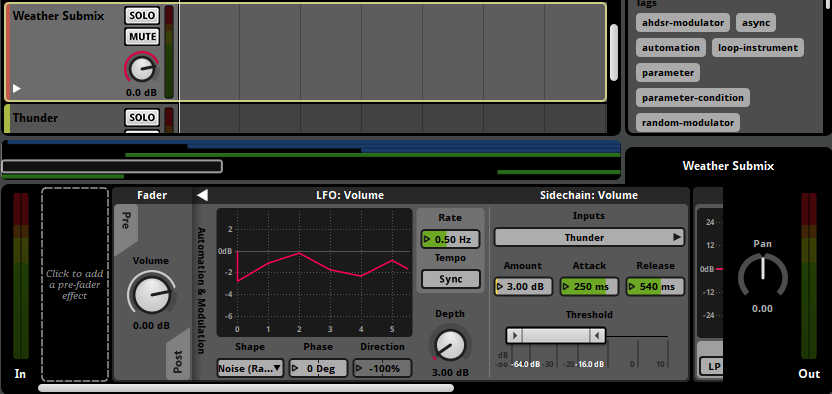Click the Weather Submix track volume knob
The width and height of the screenshot is (832, 394).
tap(142, 69)
